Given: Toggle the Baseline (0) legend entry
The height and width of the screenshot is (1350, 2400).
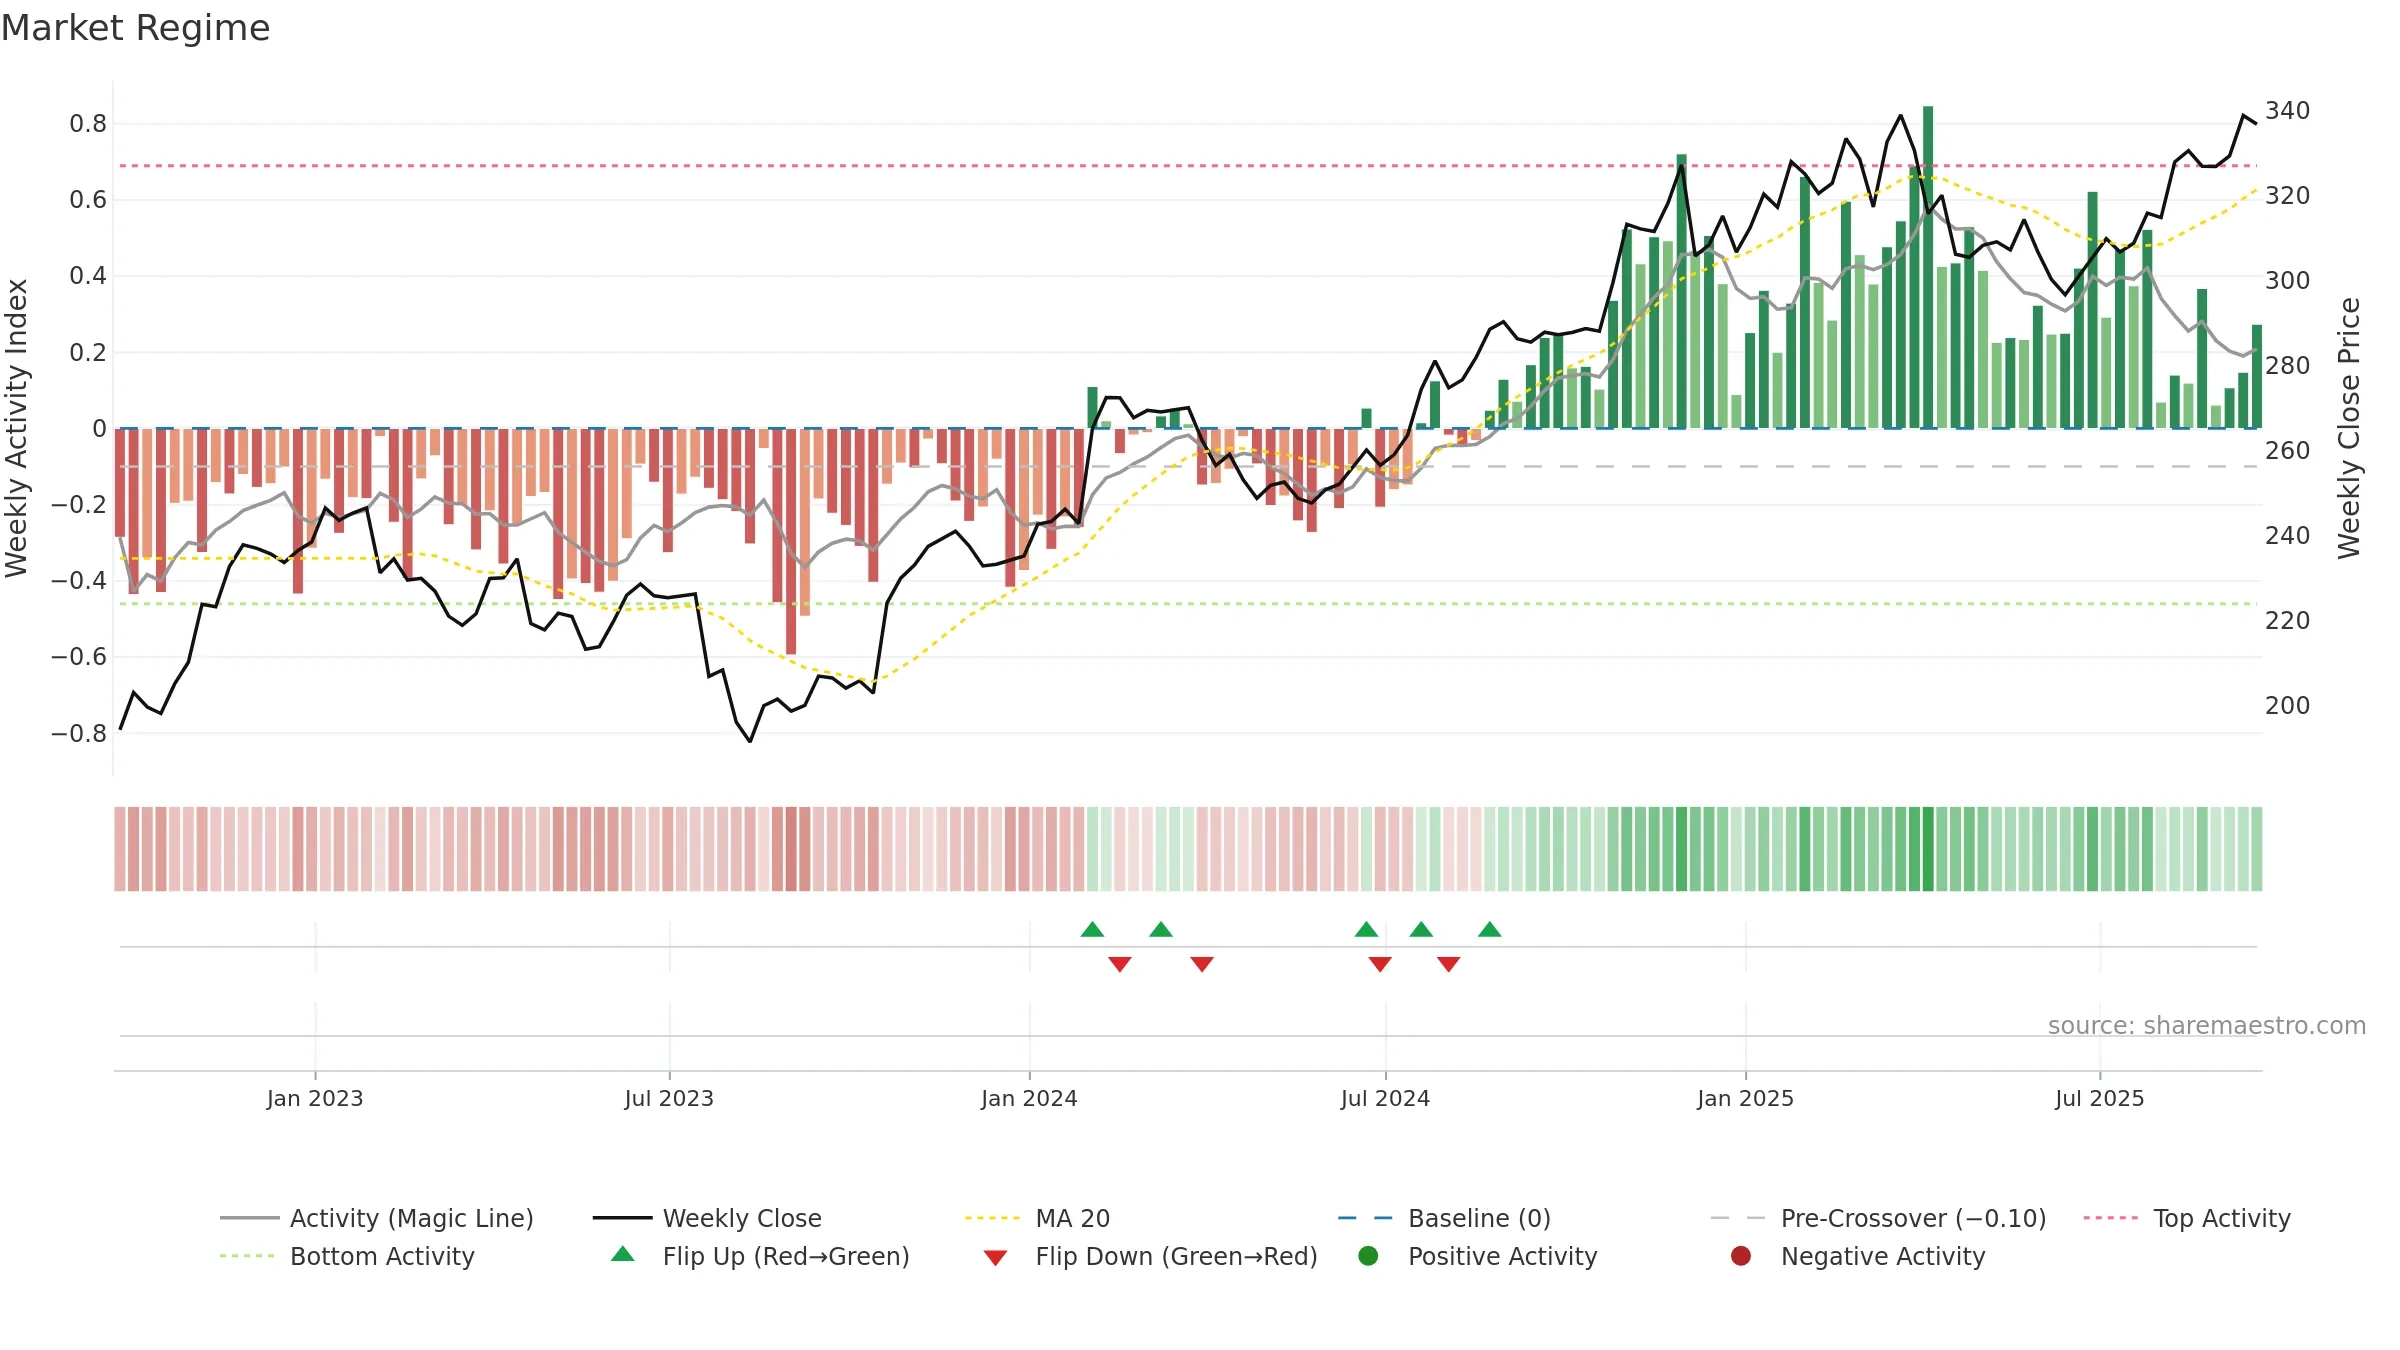Looking at the screenshot, I should [x=1444, y=1218].
